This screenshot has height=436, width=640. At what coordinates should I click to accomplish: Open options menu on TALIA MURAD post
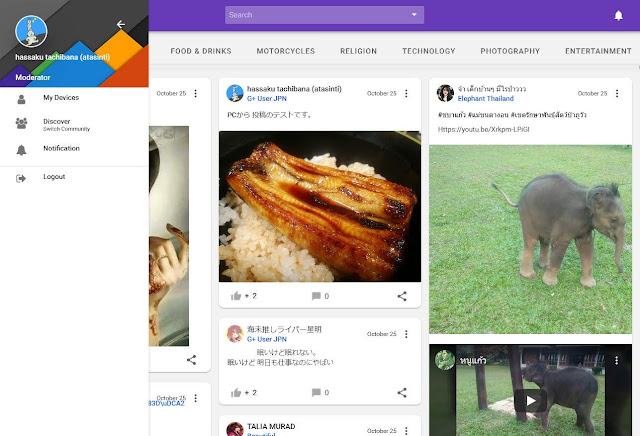point(406,431)
